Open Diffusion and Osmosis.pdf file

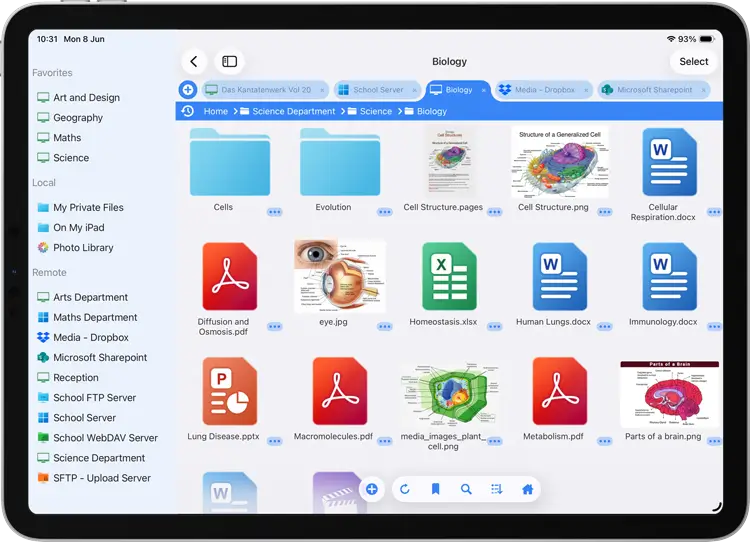click(x=230, y=277)
